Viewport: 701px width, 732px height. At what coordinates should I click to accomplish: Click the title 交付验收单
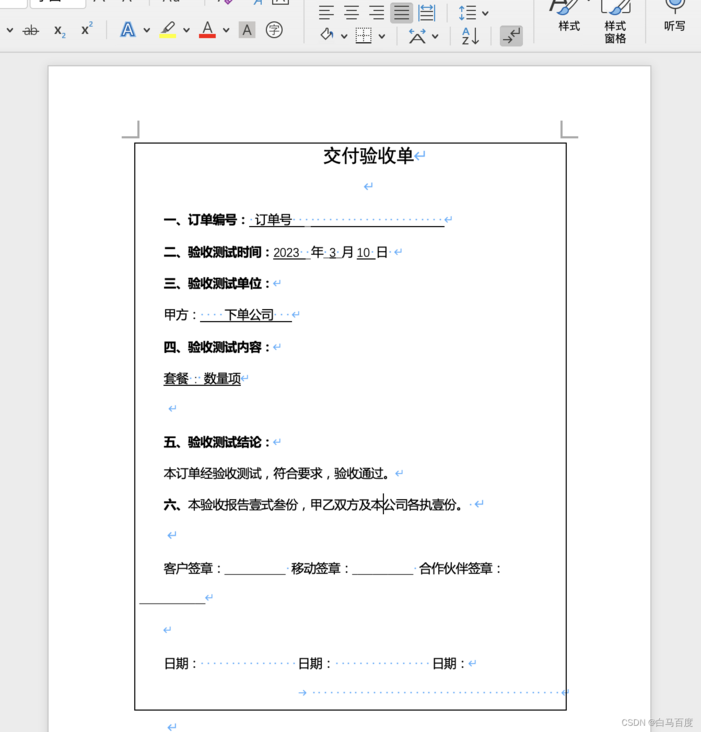[368, 156]
